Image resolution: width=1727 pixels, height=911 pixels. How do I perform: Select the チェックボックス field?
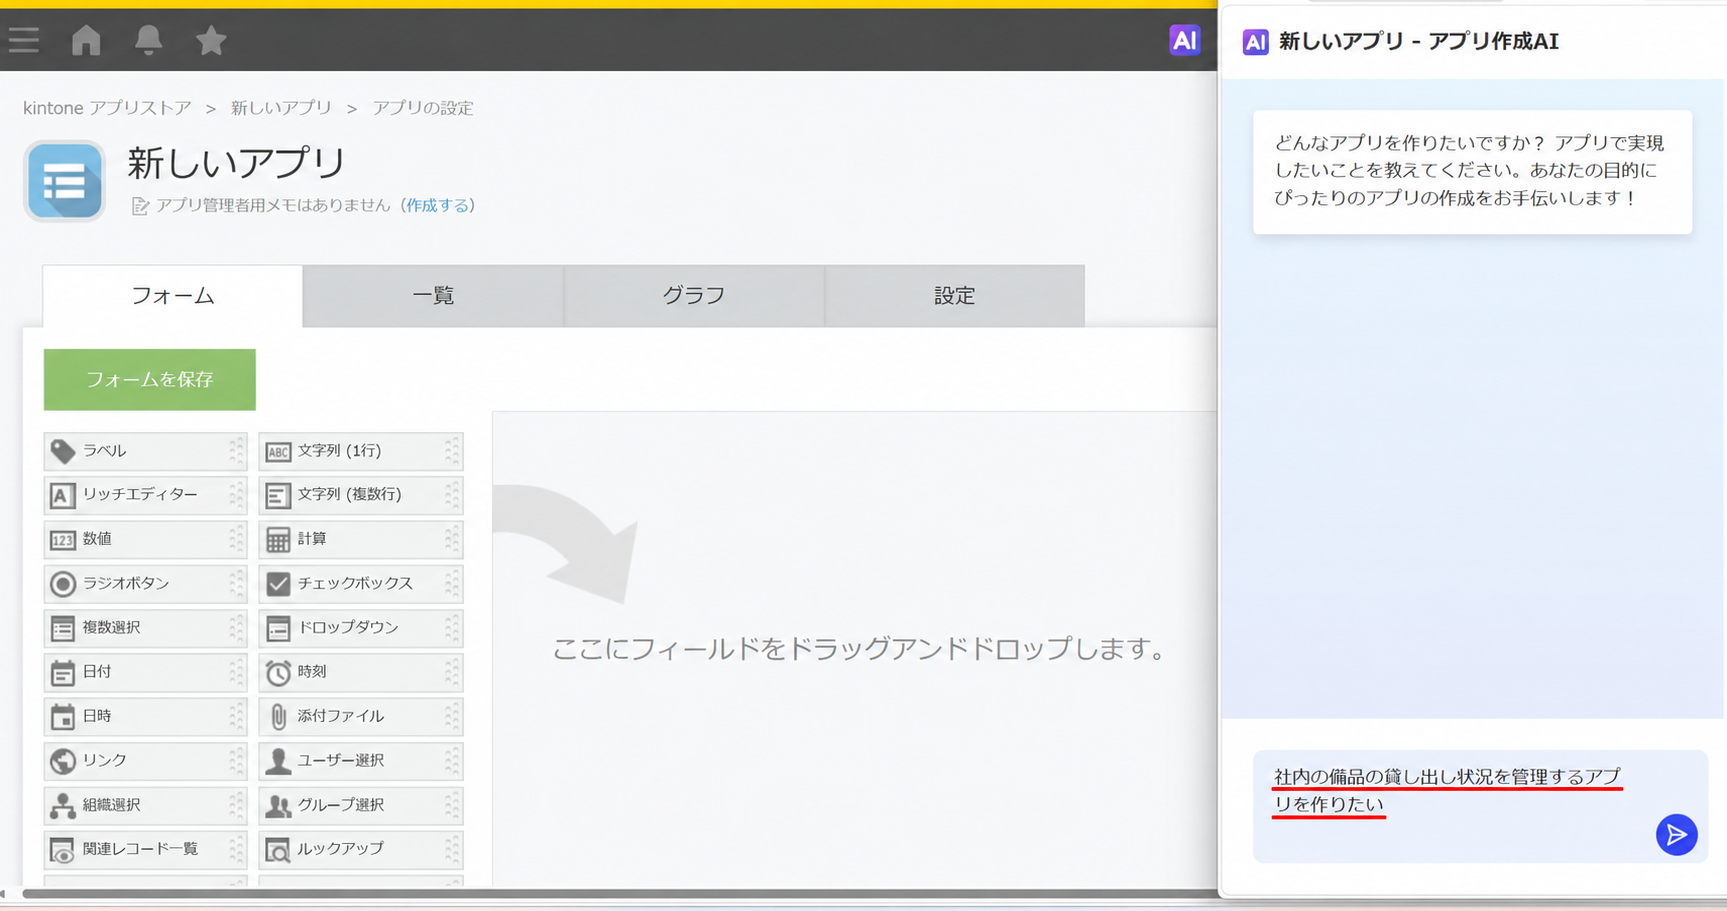pyautogui.click(x=360, y=583)
